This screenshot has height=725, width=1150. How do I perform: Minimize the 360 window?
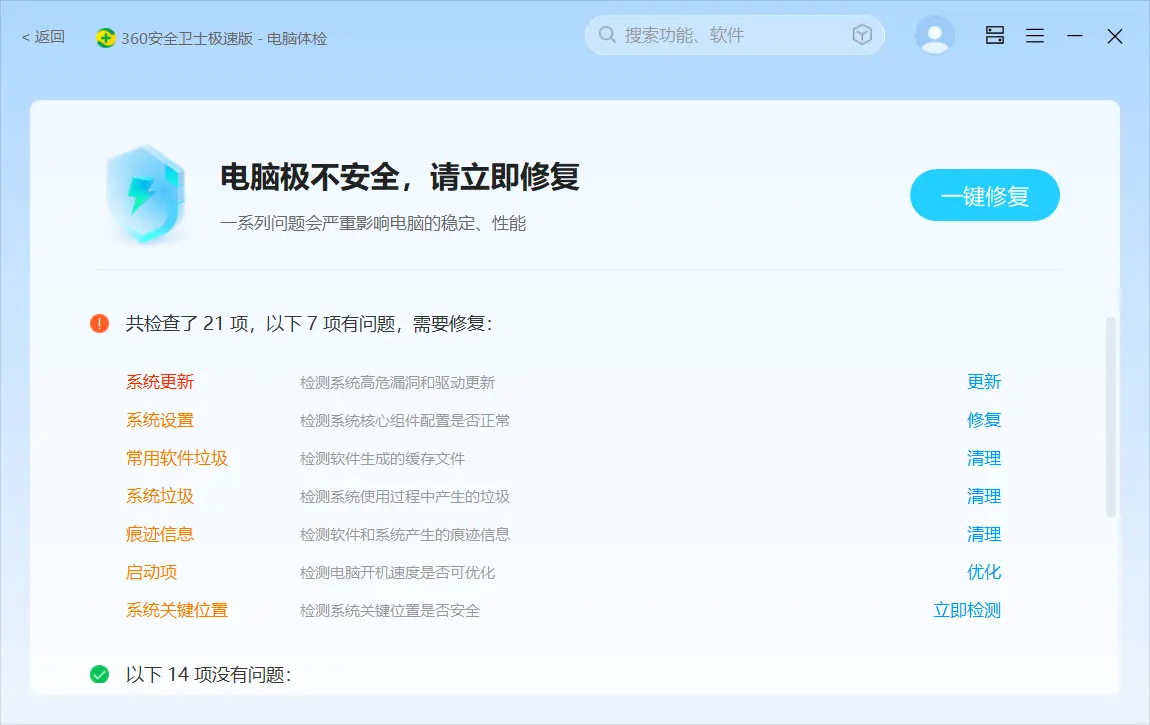click(1075, 35)
